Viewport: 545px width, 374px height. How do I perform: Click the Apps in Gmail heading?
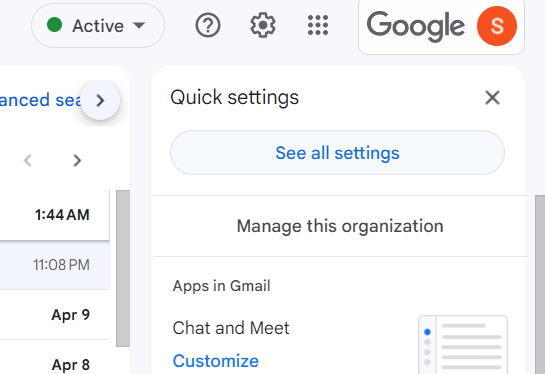tap(221, 286)
